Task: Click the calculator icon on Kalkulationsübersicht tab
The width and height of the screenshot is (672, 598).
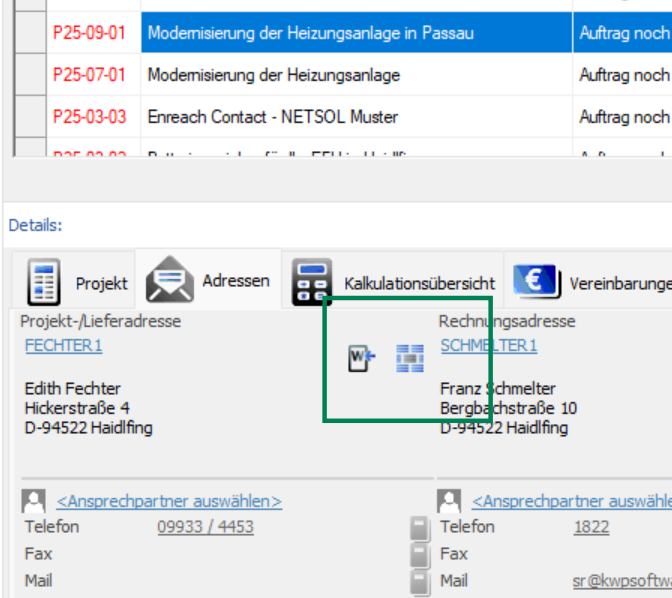Action: point(311,283)
